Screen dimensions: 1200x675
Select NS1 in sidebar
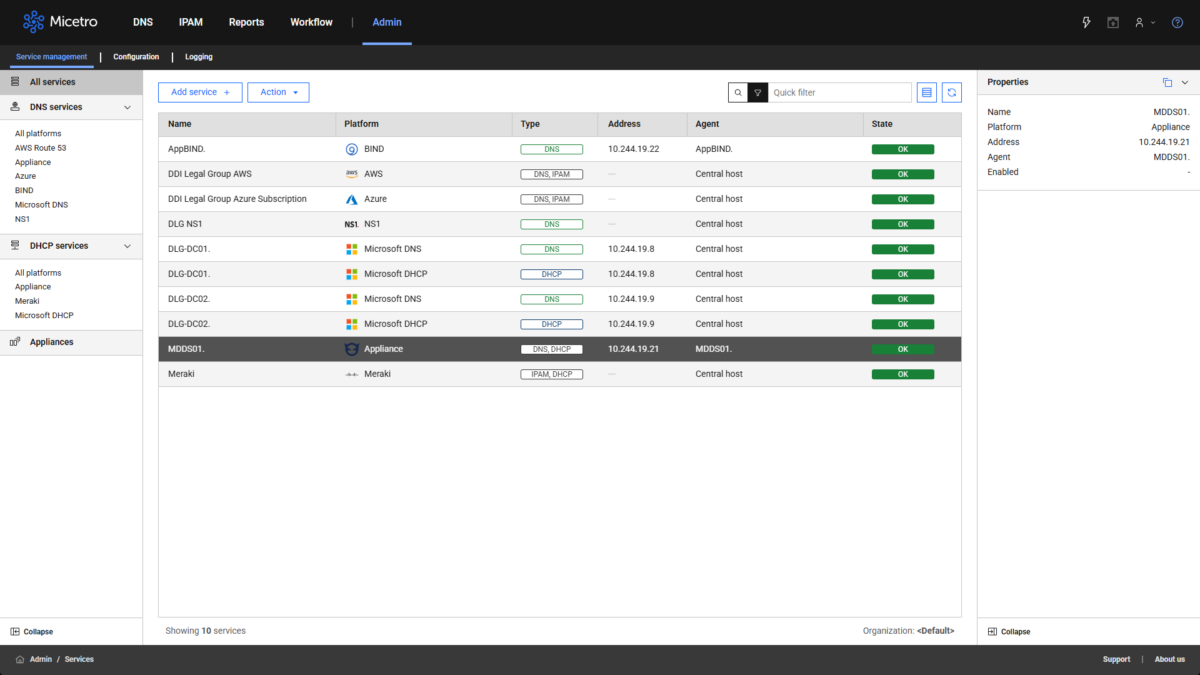point(22,218)
